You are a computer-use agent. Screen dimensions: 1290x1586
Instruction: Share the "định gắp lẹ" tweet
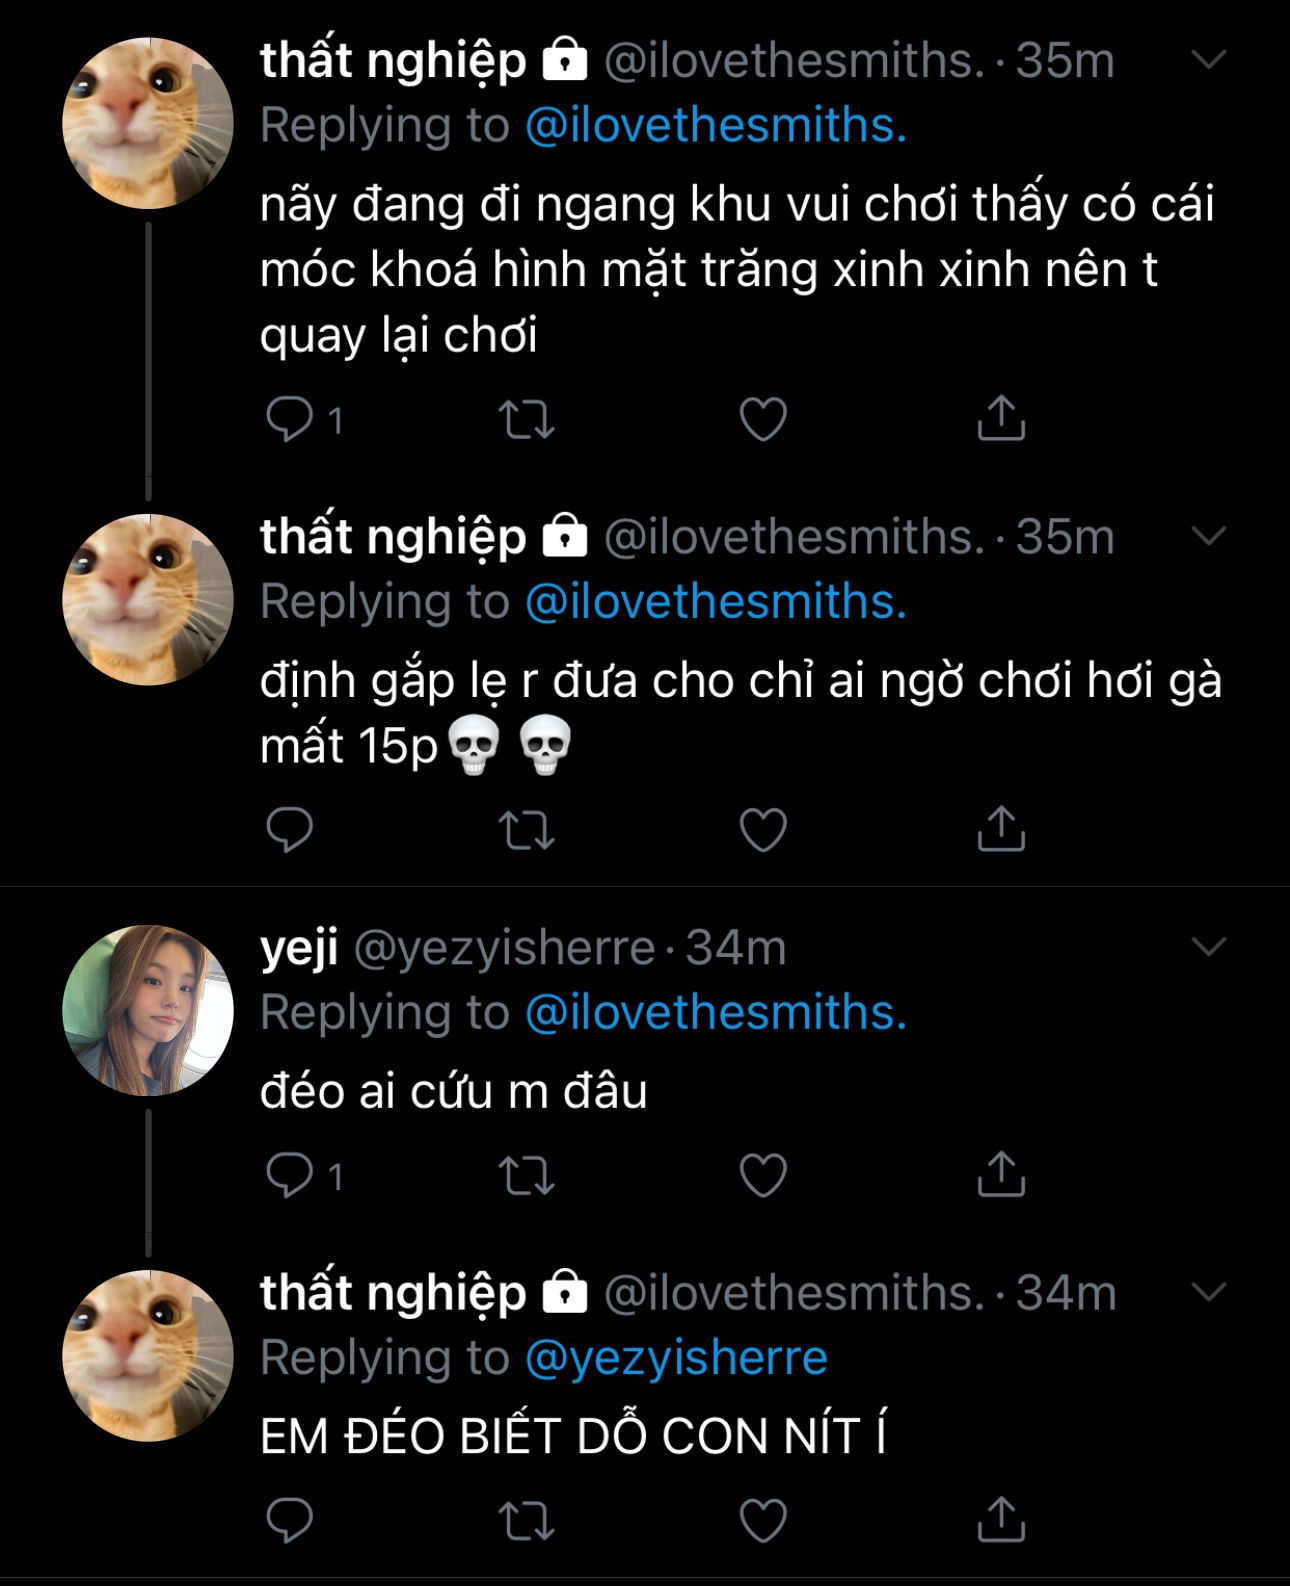tap(1001, 829)
